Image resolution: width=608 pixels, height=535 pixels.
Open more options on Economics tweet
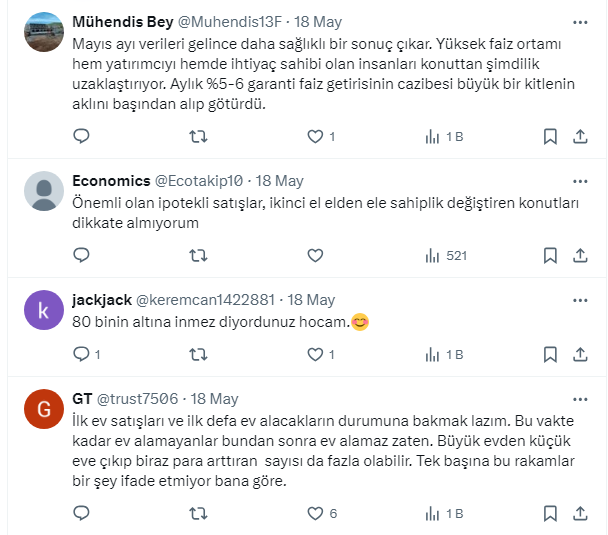pos(580,181)
